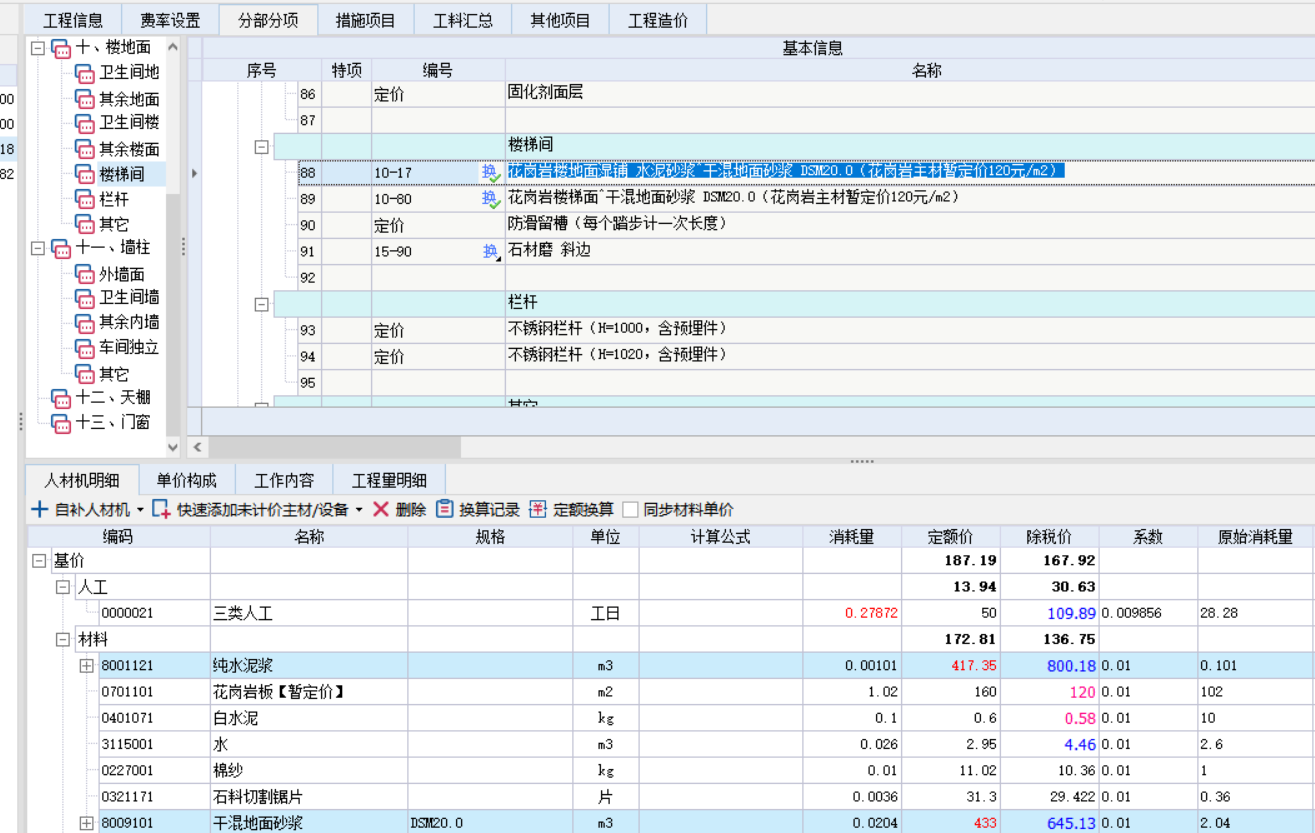Click the 十二、天棚 node icon
The image size is (1315, 833).
pos(61,398)
